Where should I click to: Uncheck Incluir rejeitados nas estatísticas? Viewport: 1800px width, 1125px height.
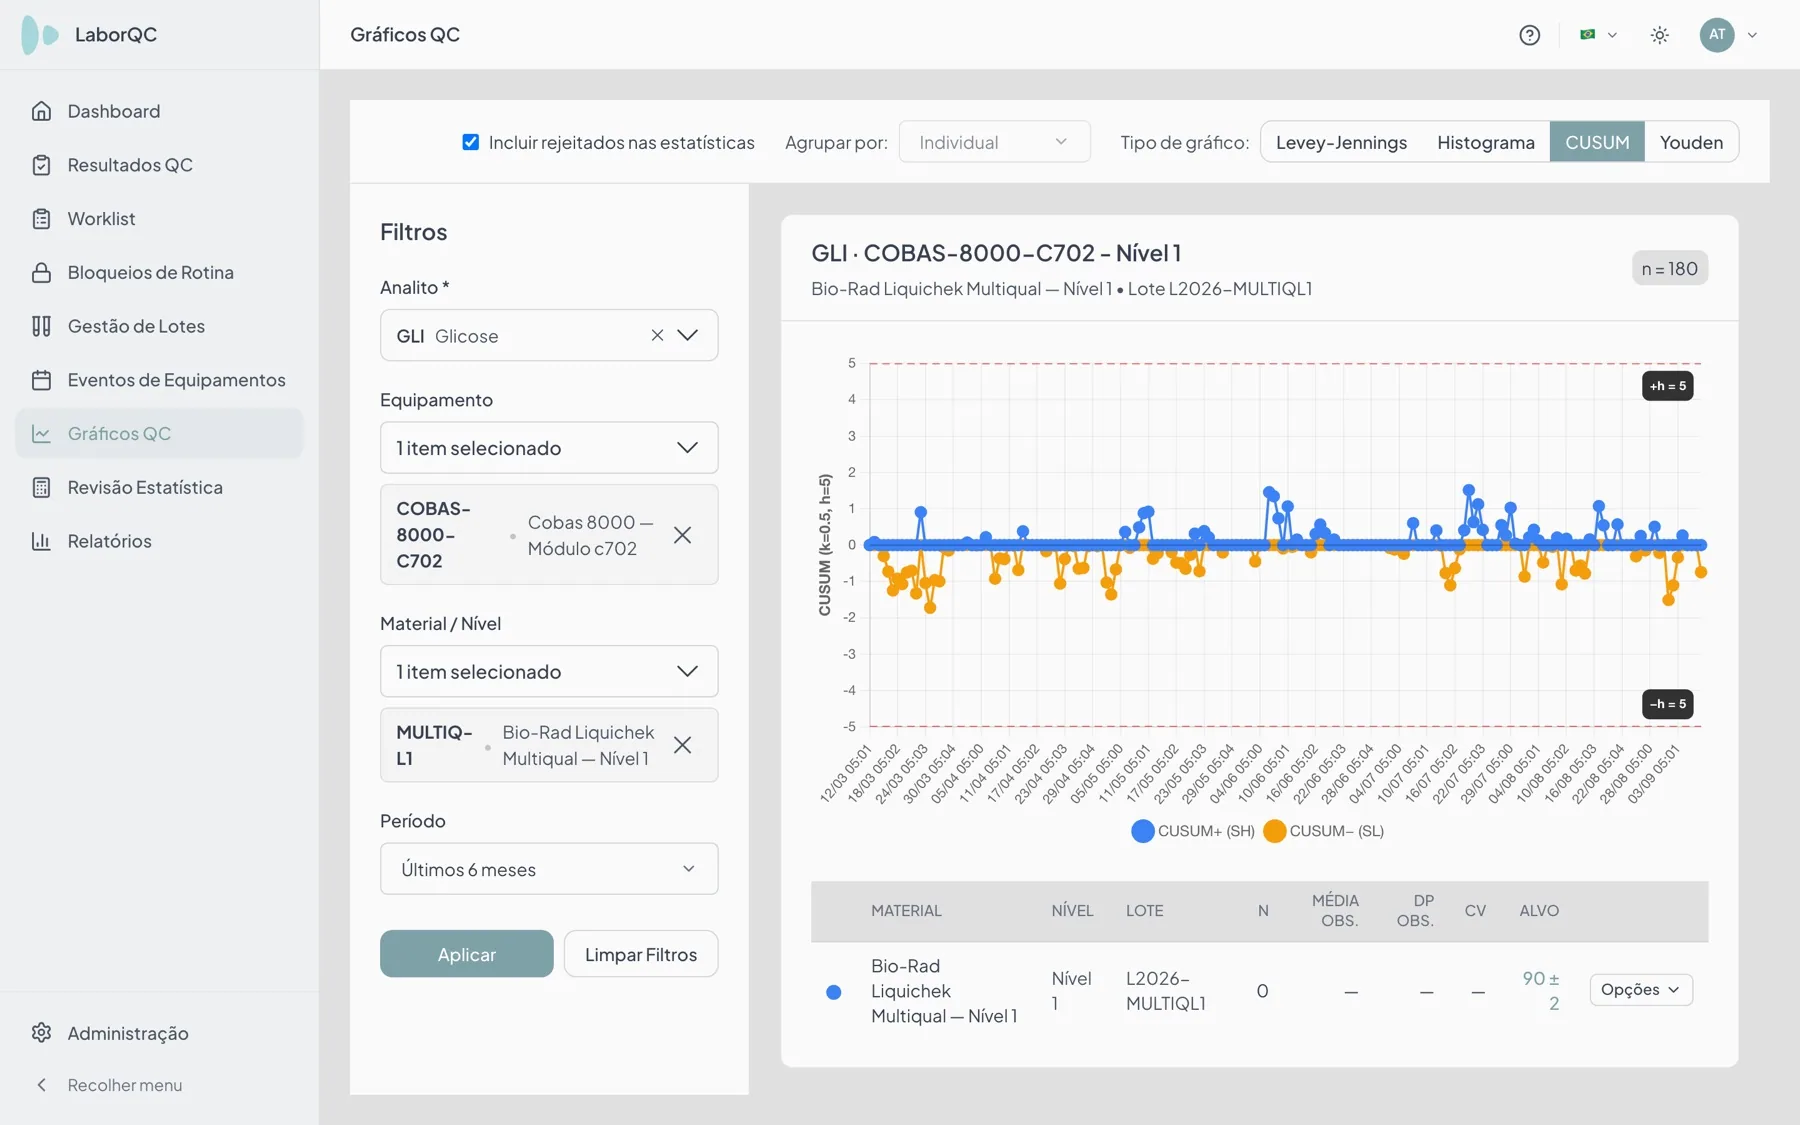(x=470, y=142)
